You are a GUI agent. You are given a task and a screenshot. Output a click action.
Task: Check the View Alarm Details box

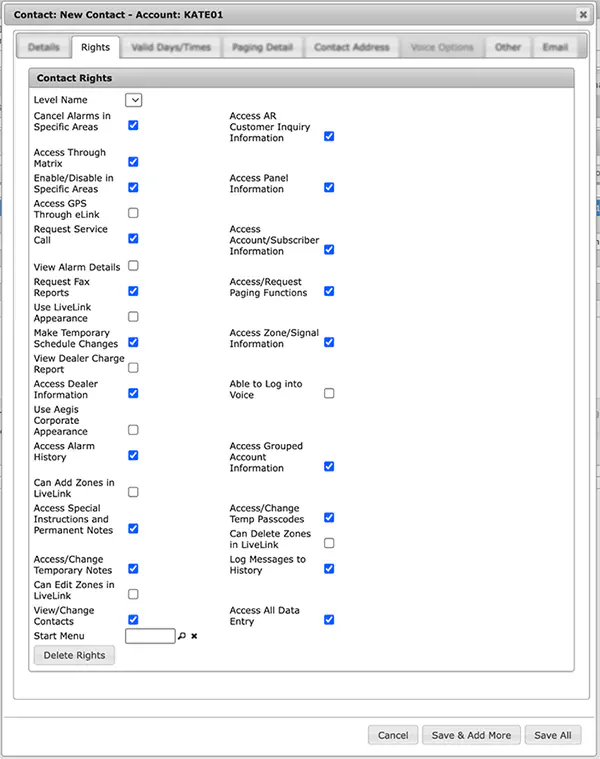[x=133, y=266]
